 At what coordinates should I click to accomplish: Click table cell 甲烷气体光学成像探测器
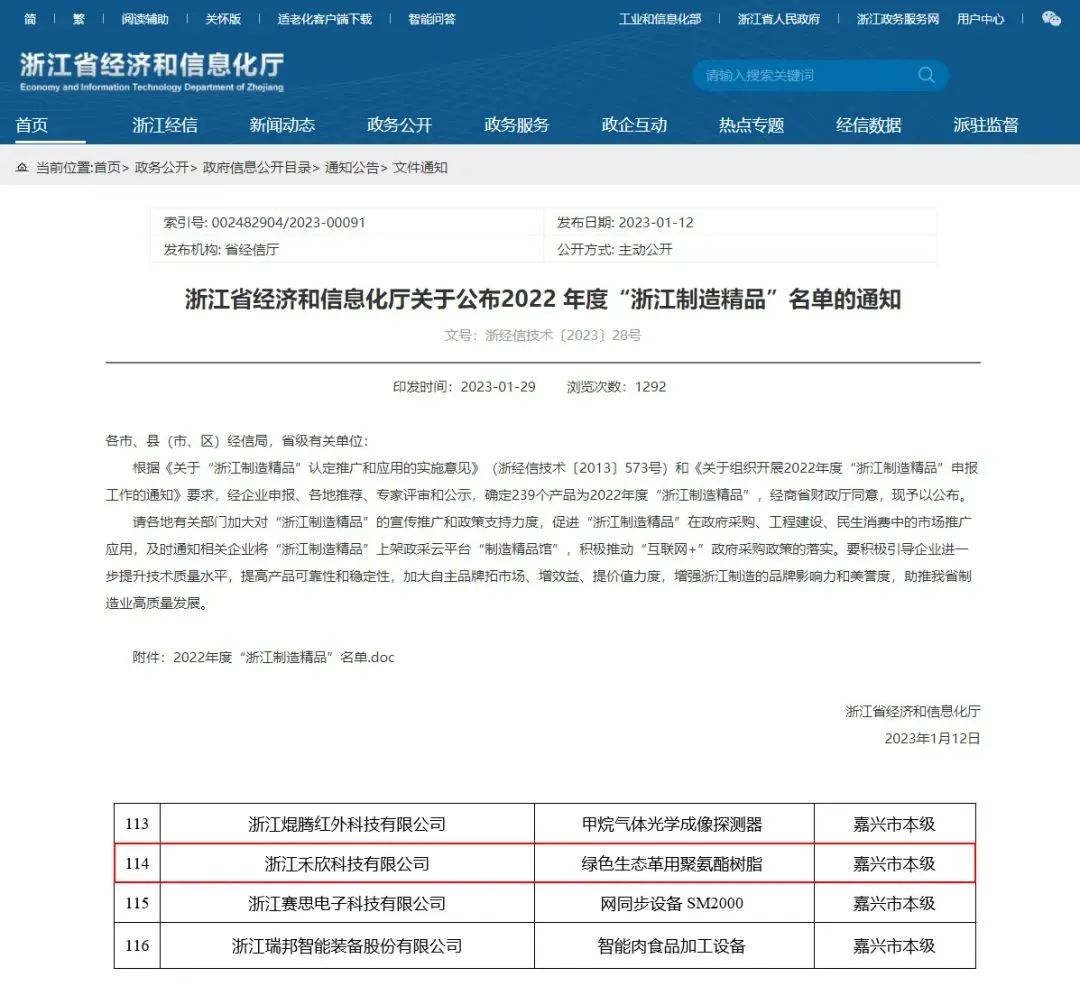(672, 824)
